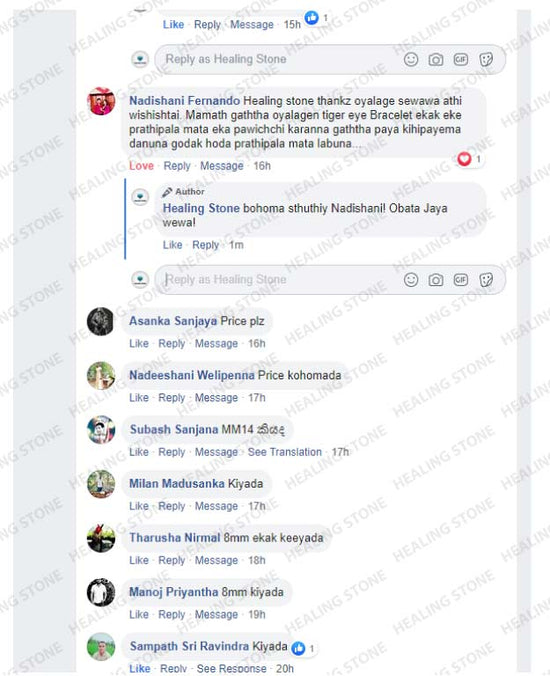Like Asanka Sanjaya's Price plz comment
550x676 pixels.
pos(139,344)
